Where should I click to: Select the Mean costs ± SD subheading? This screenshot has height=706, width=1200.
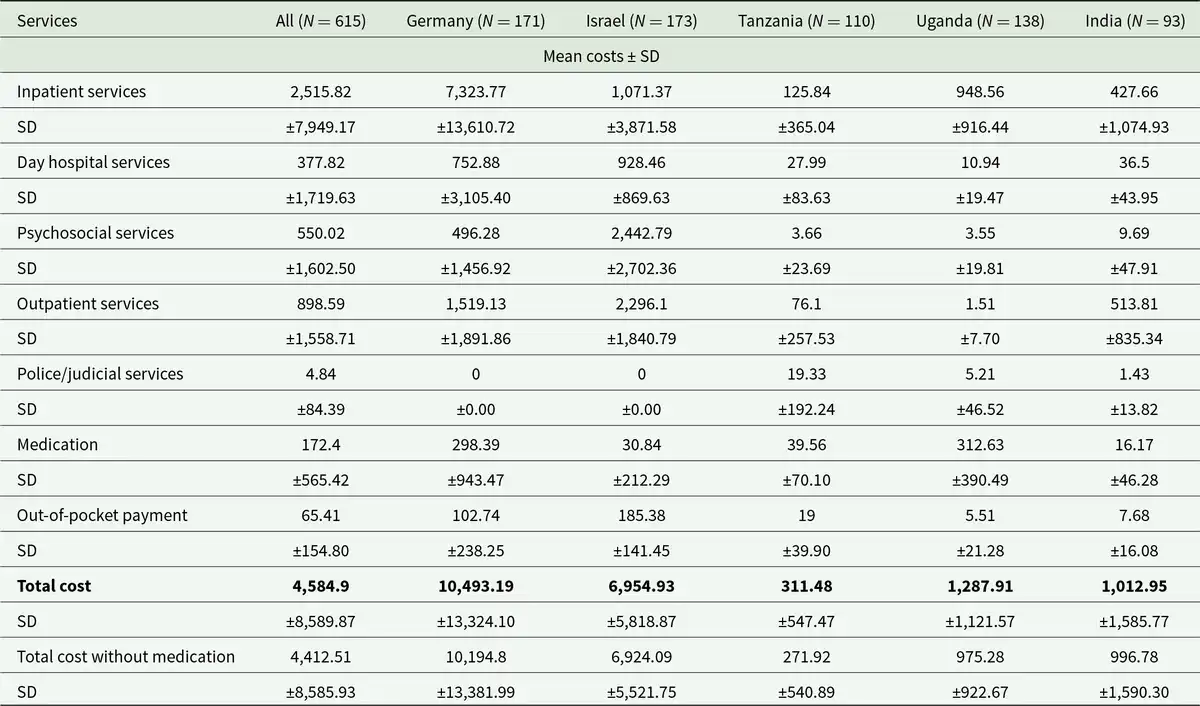[600, 56]
